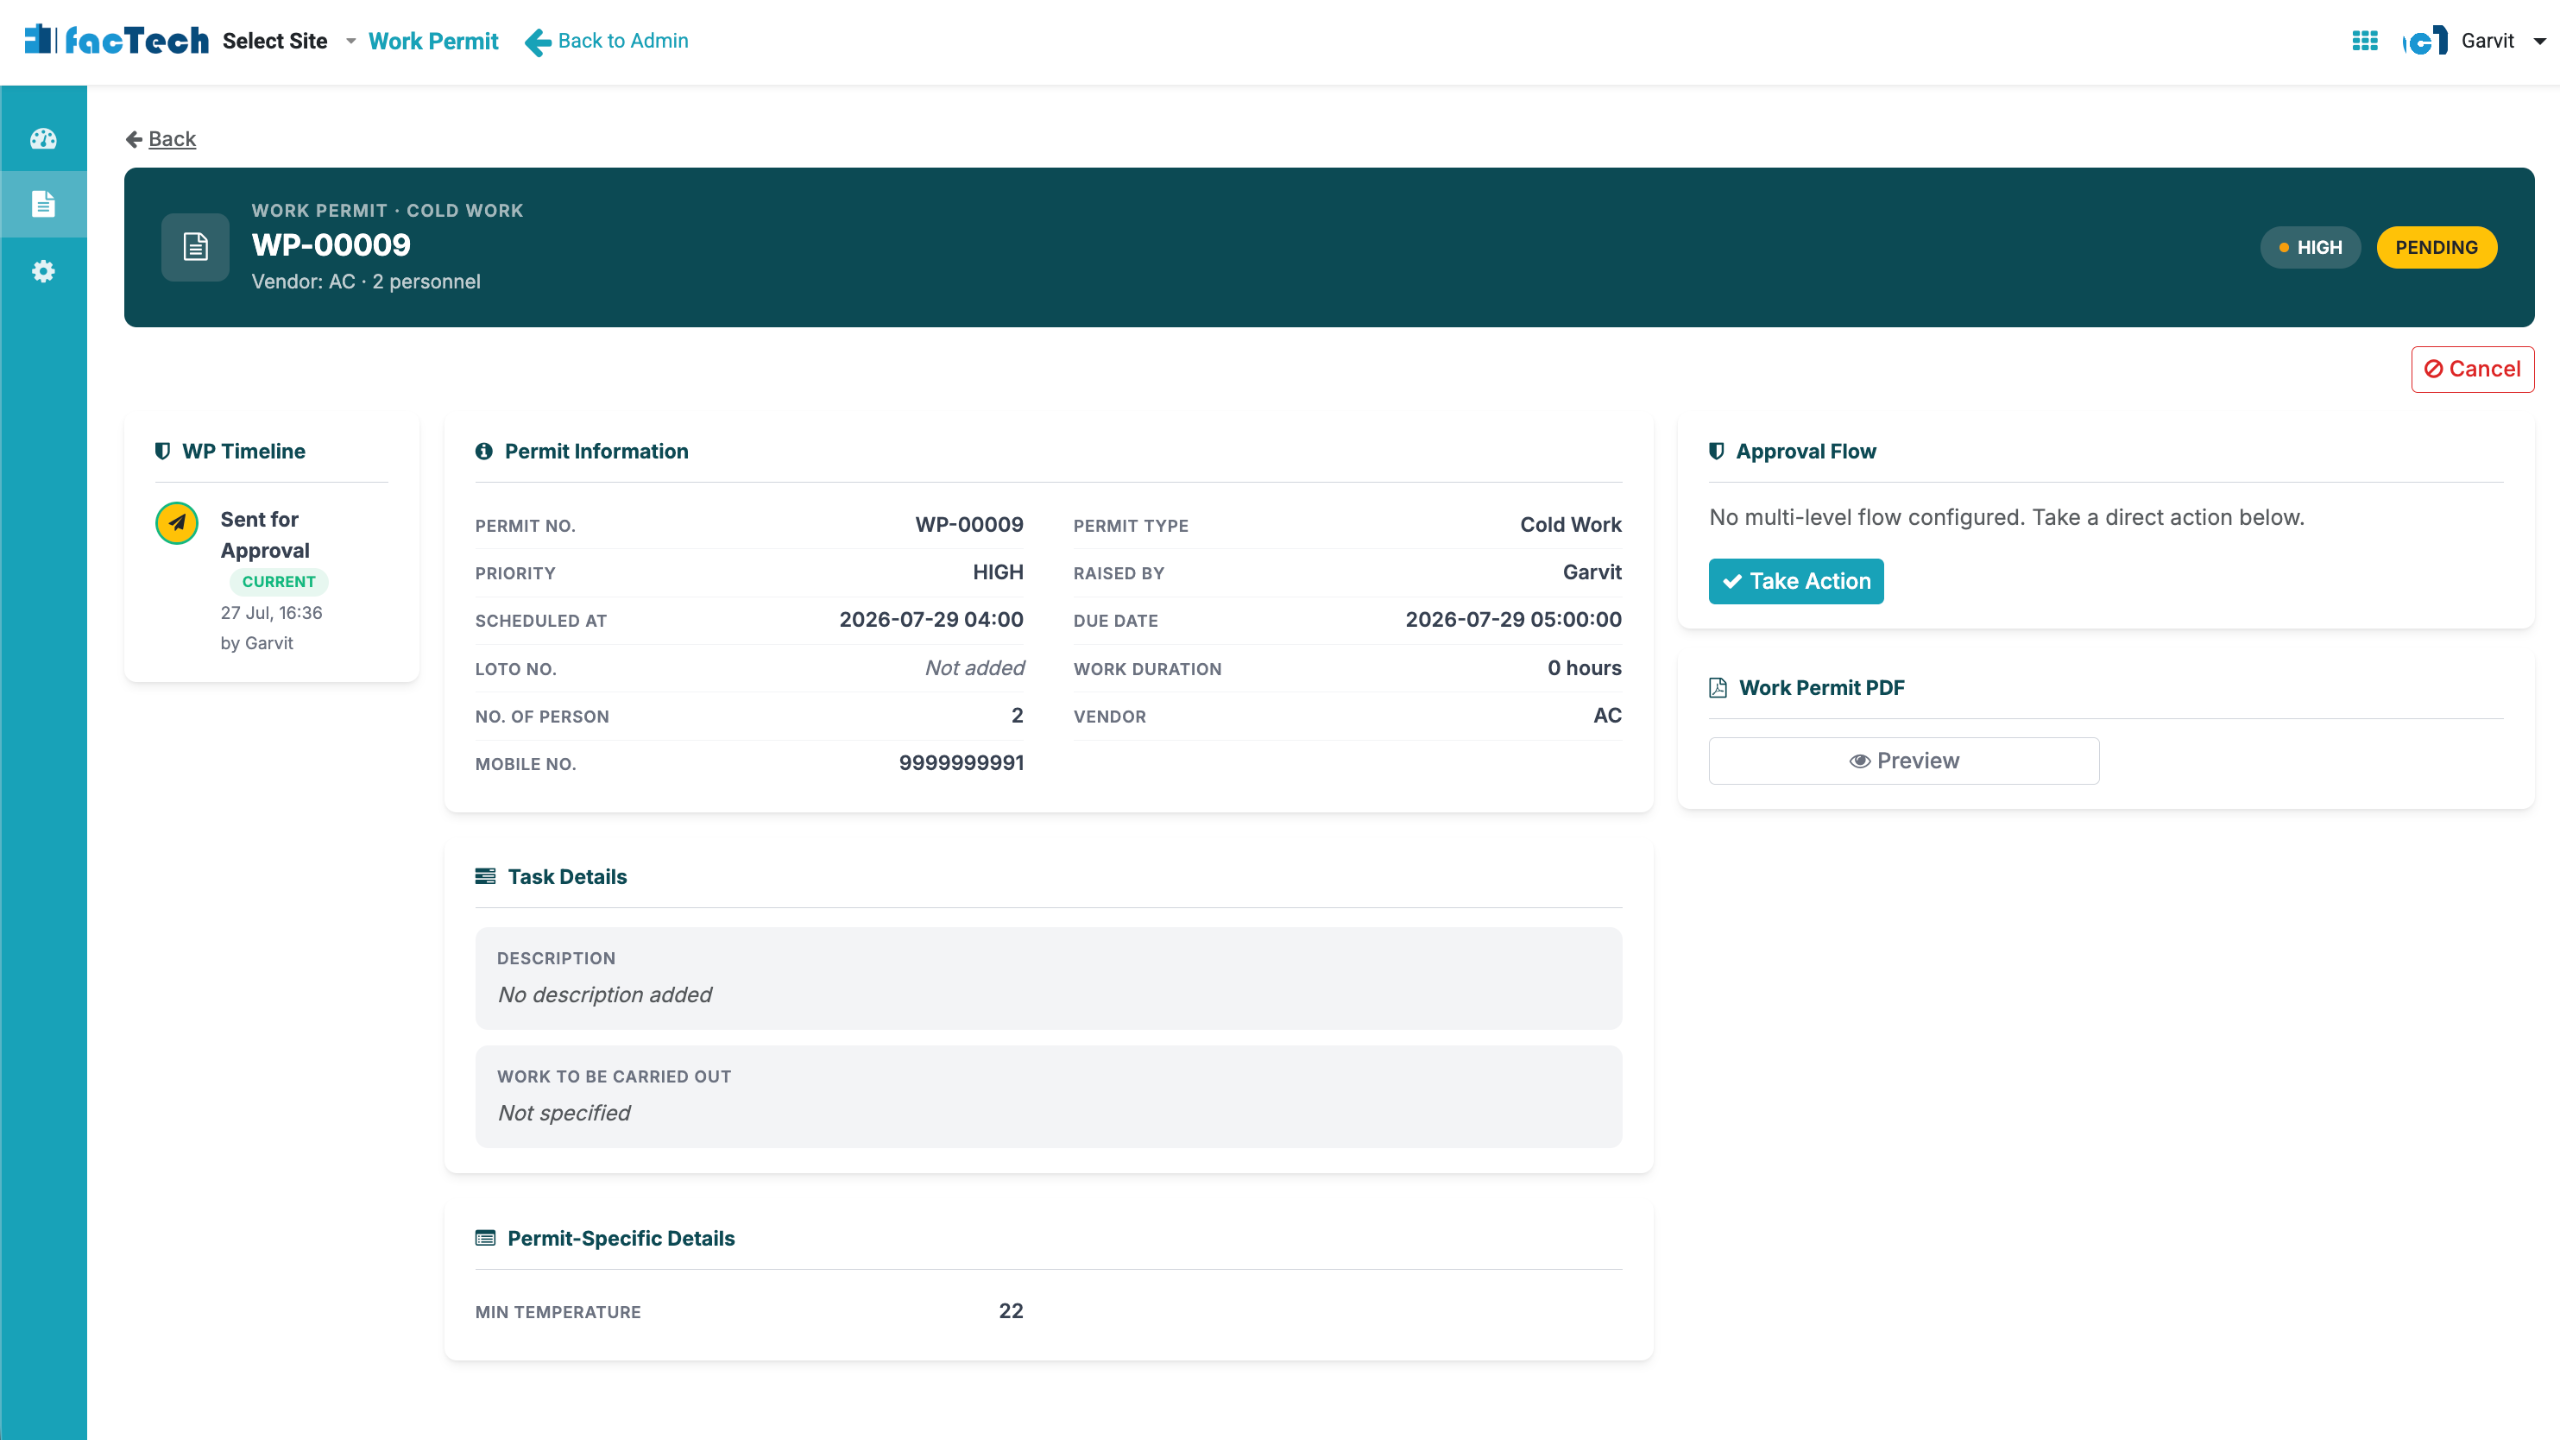Image resolution: width=2560 pixels, height=1440 pixels.
Task: Expand the Select Site dropdown
Action: click(289, 41)
